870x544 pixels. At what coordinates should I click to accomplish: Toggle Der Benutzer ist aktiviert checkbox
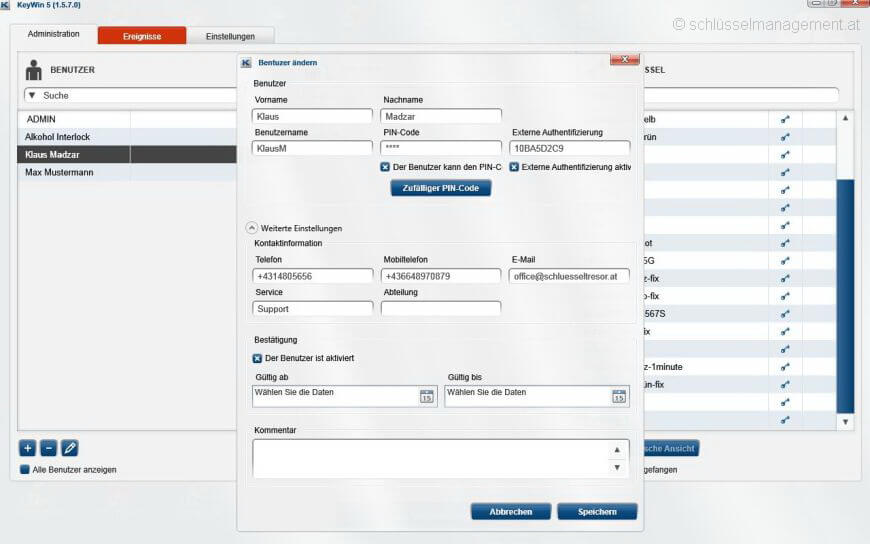(x=258, y=358)
